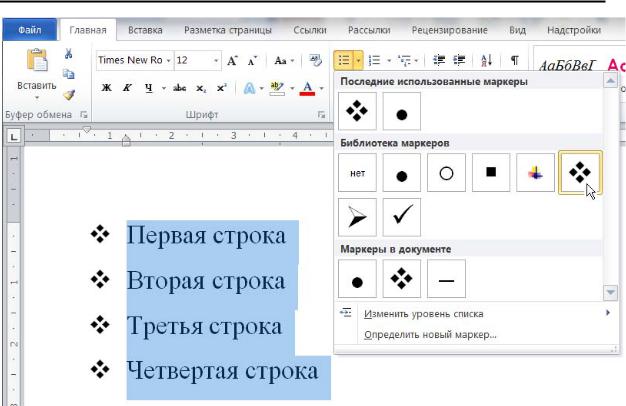Viewport: 626px width, 406px height.
Task: Click the Clear Formatting icon
Action: (315, 61)
